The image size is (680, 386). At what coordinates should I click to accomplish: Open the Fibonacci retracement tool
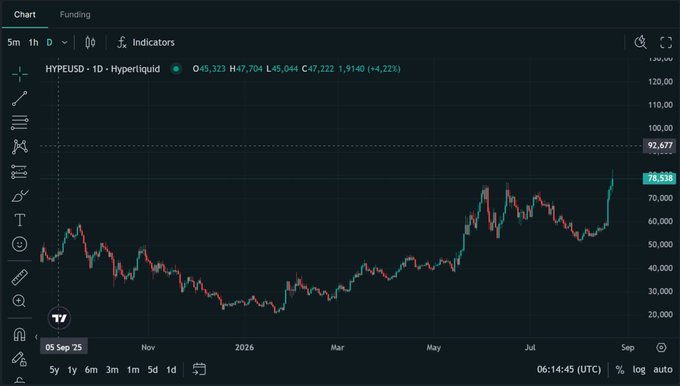click(20, 122)
